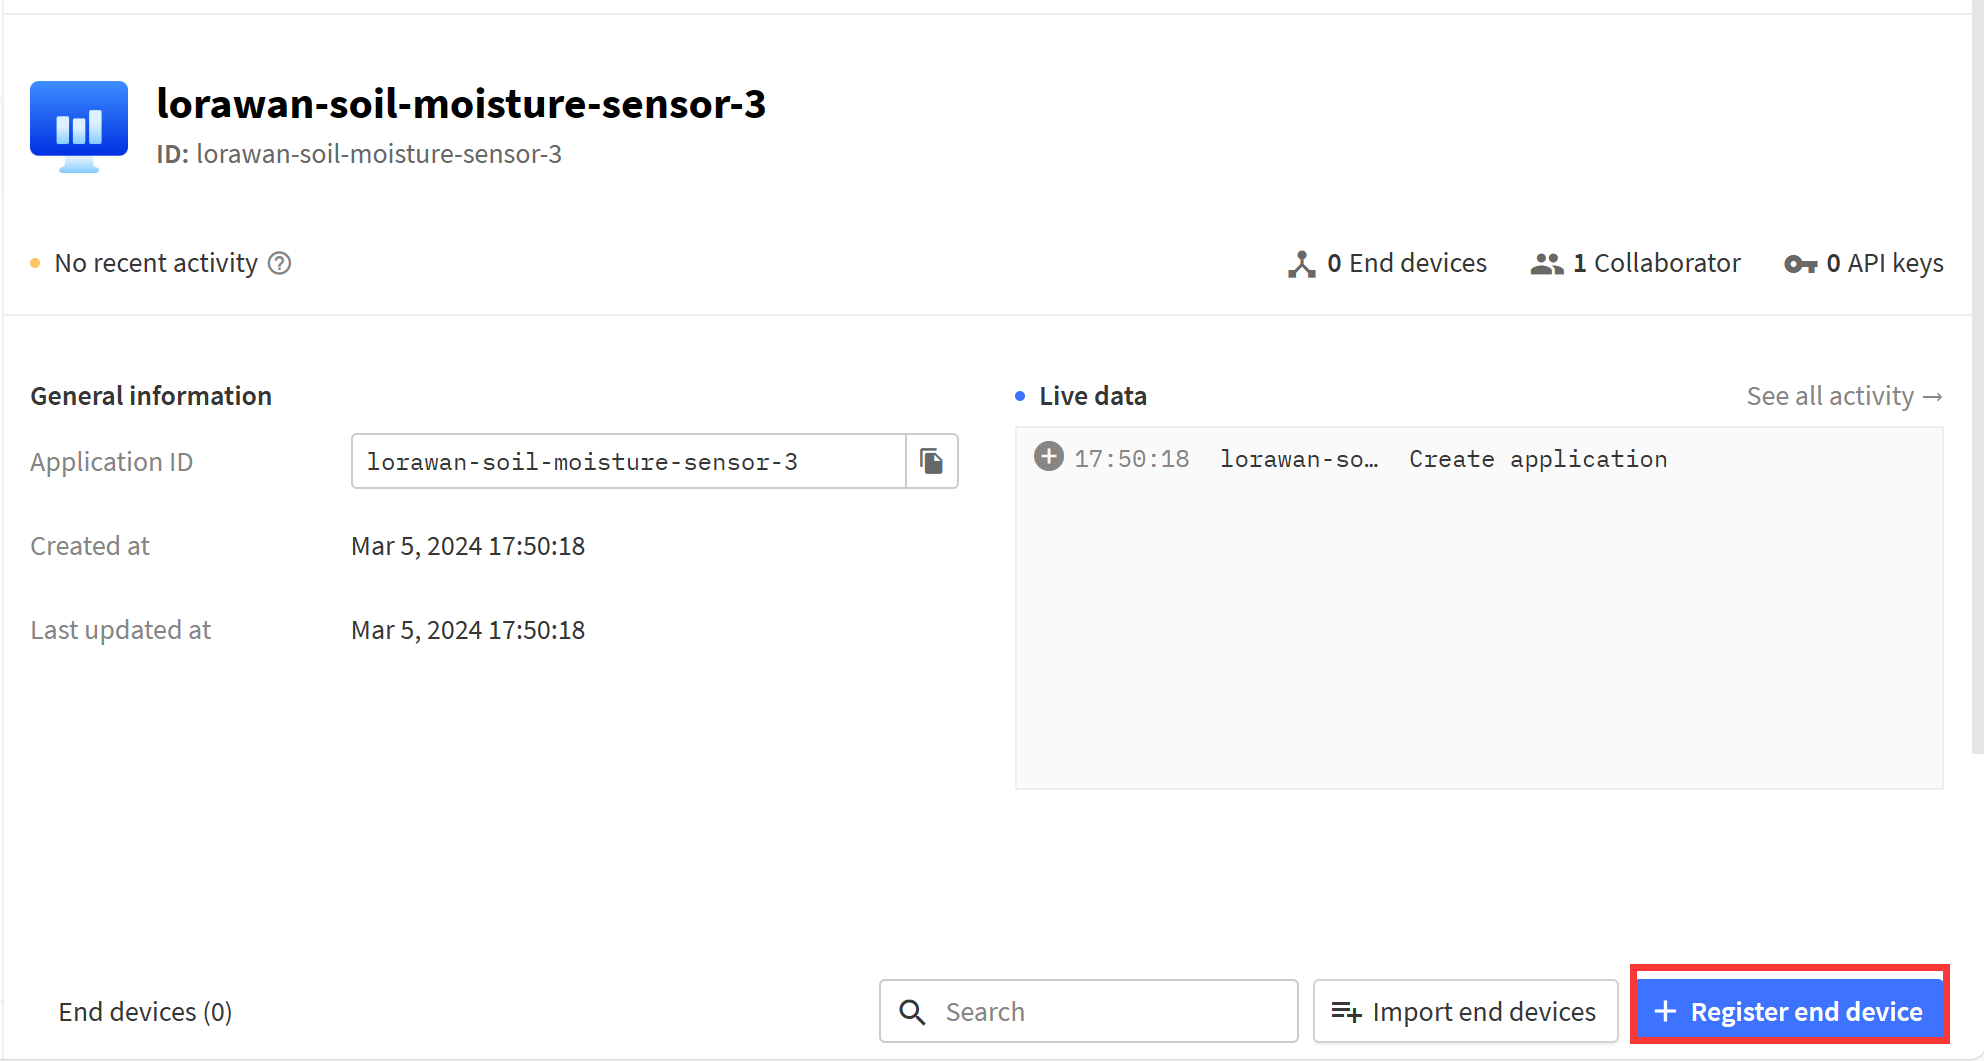Viewport: 1984px width, 1061px height.
Task: Focus the end devices Search field
Action: point(1089,1011)
